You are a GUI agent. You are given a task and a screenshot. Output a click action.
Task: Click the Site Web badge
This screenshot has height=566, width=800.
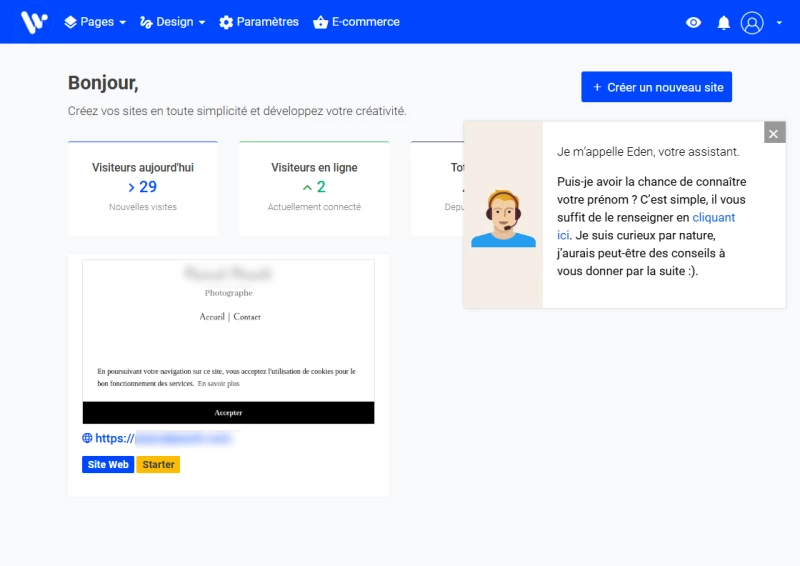(108, 465)
